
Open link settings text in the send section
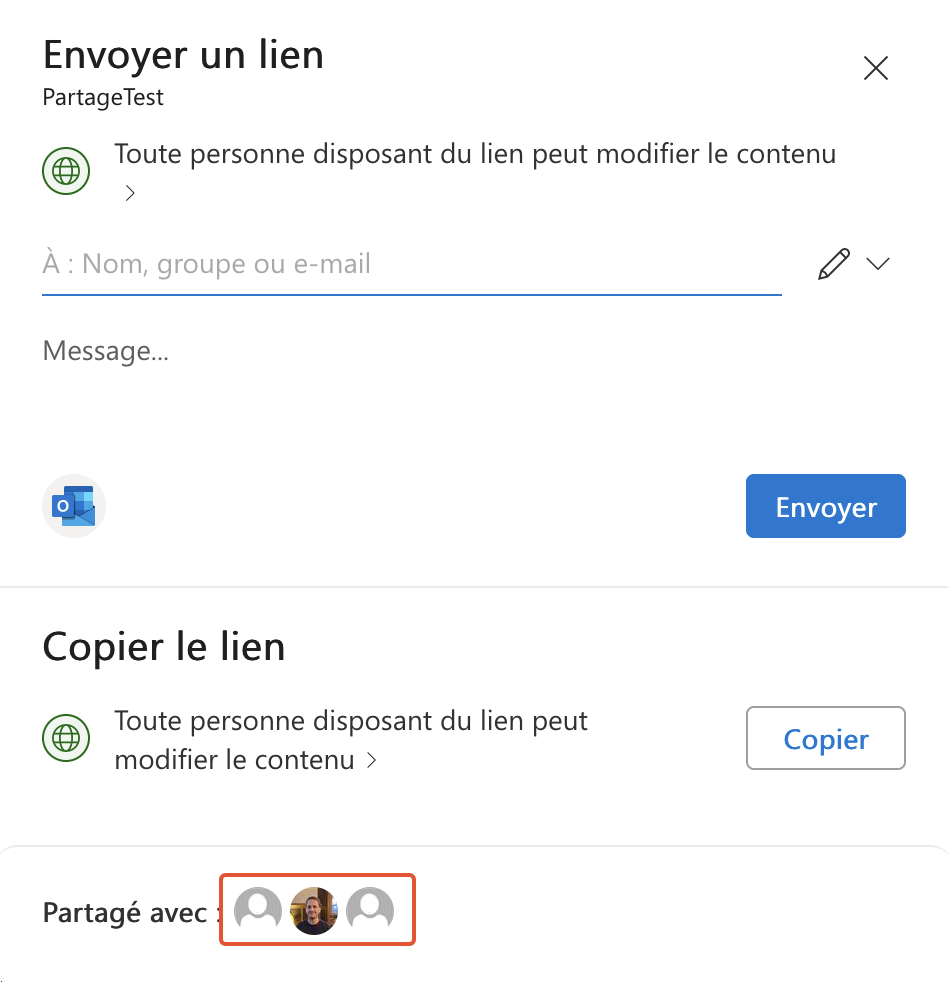tap(474, 155)
